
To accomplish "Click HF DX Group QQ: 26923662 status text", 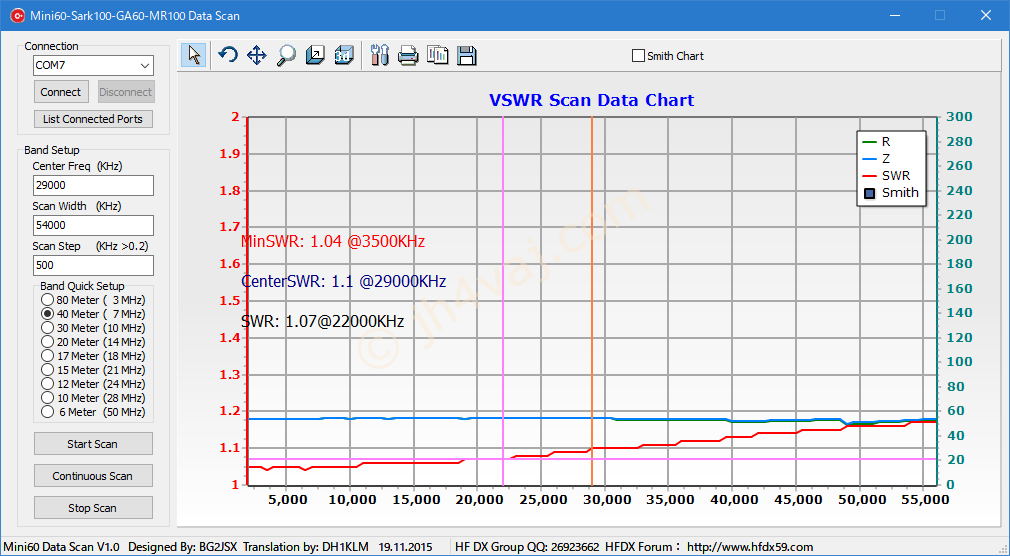I will 528,547.
